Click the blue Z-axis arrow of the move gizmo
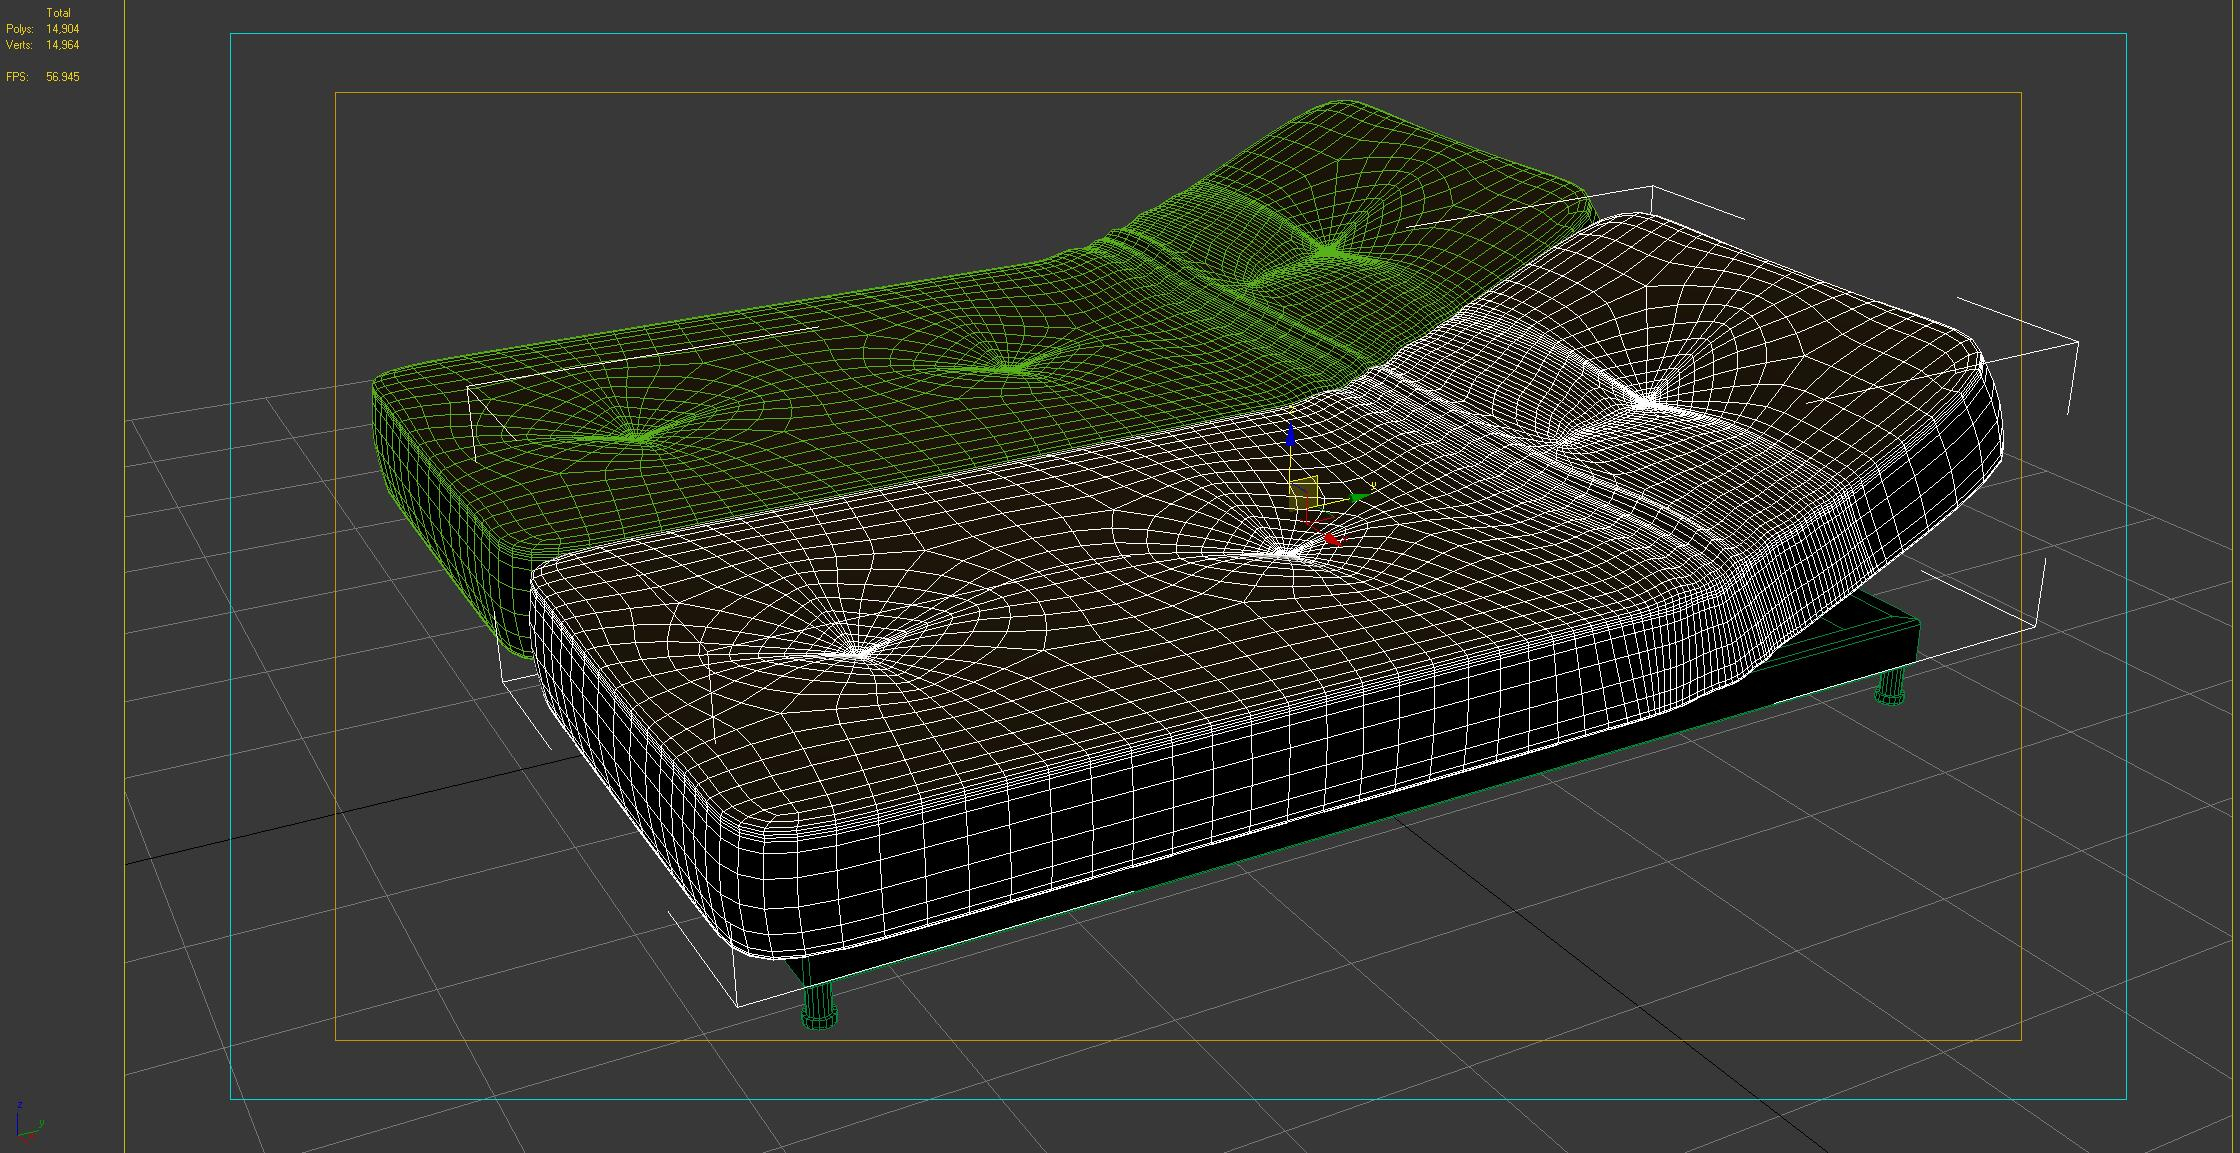Image resolution: width=2240 pixels, height=1153 pixels. (1290, 435)
